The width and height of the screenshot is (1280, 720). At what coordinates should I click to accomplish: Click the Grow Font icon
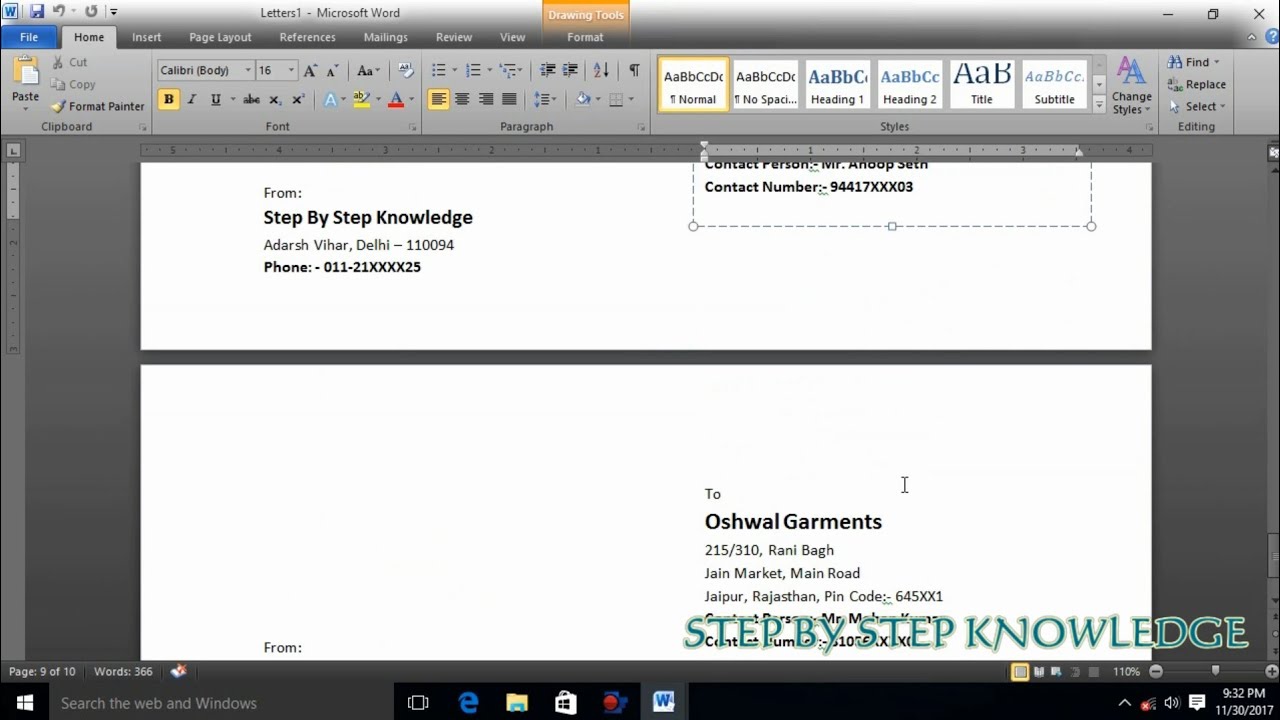(310, 70)
